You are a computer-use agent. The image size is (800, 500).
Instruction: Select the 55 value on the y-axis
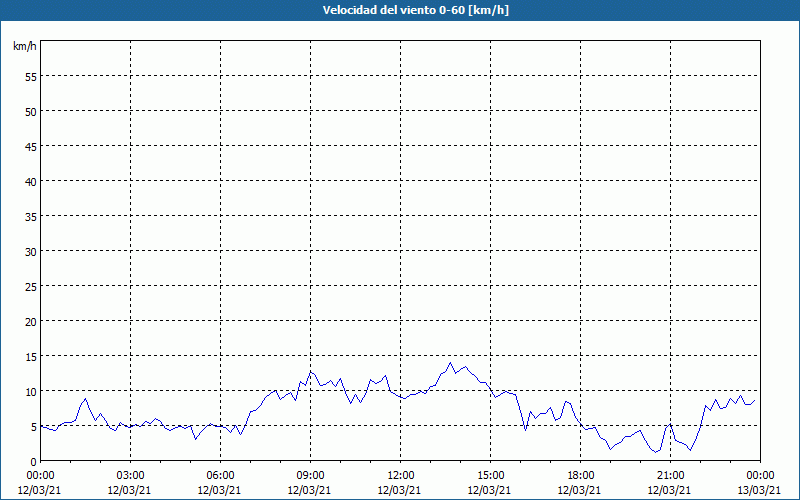[30, 77]
